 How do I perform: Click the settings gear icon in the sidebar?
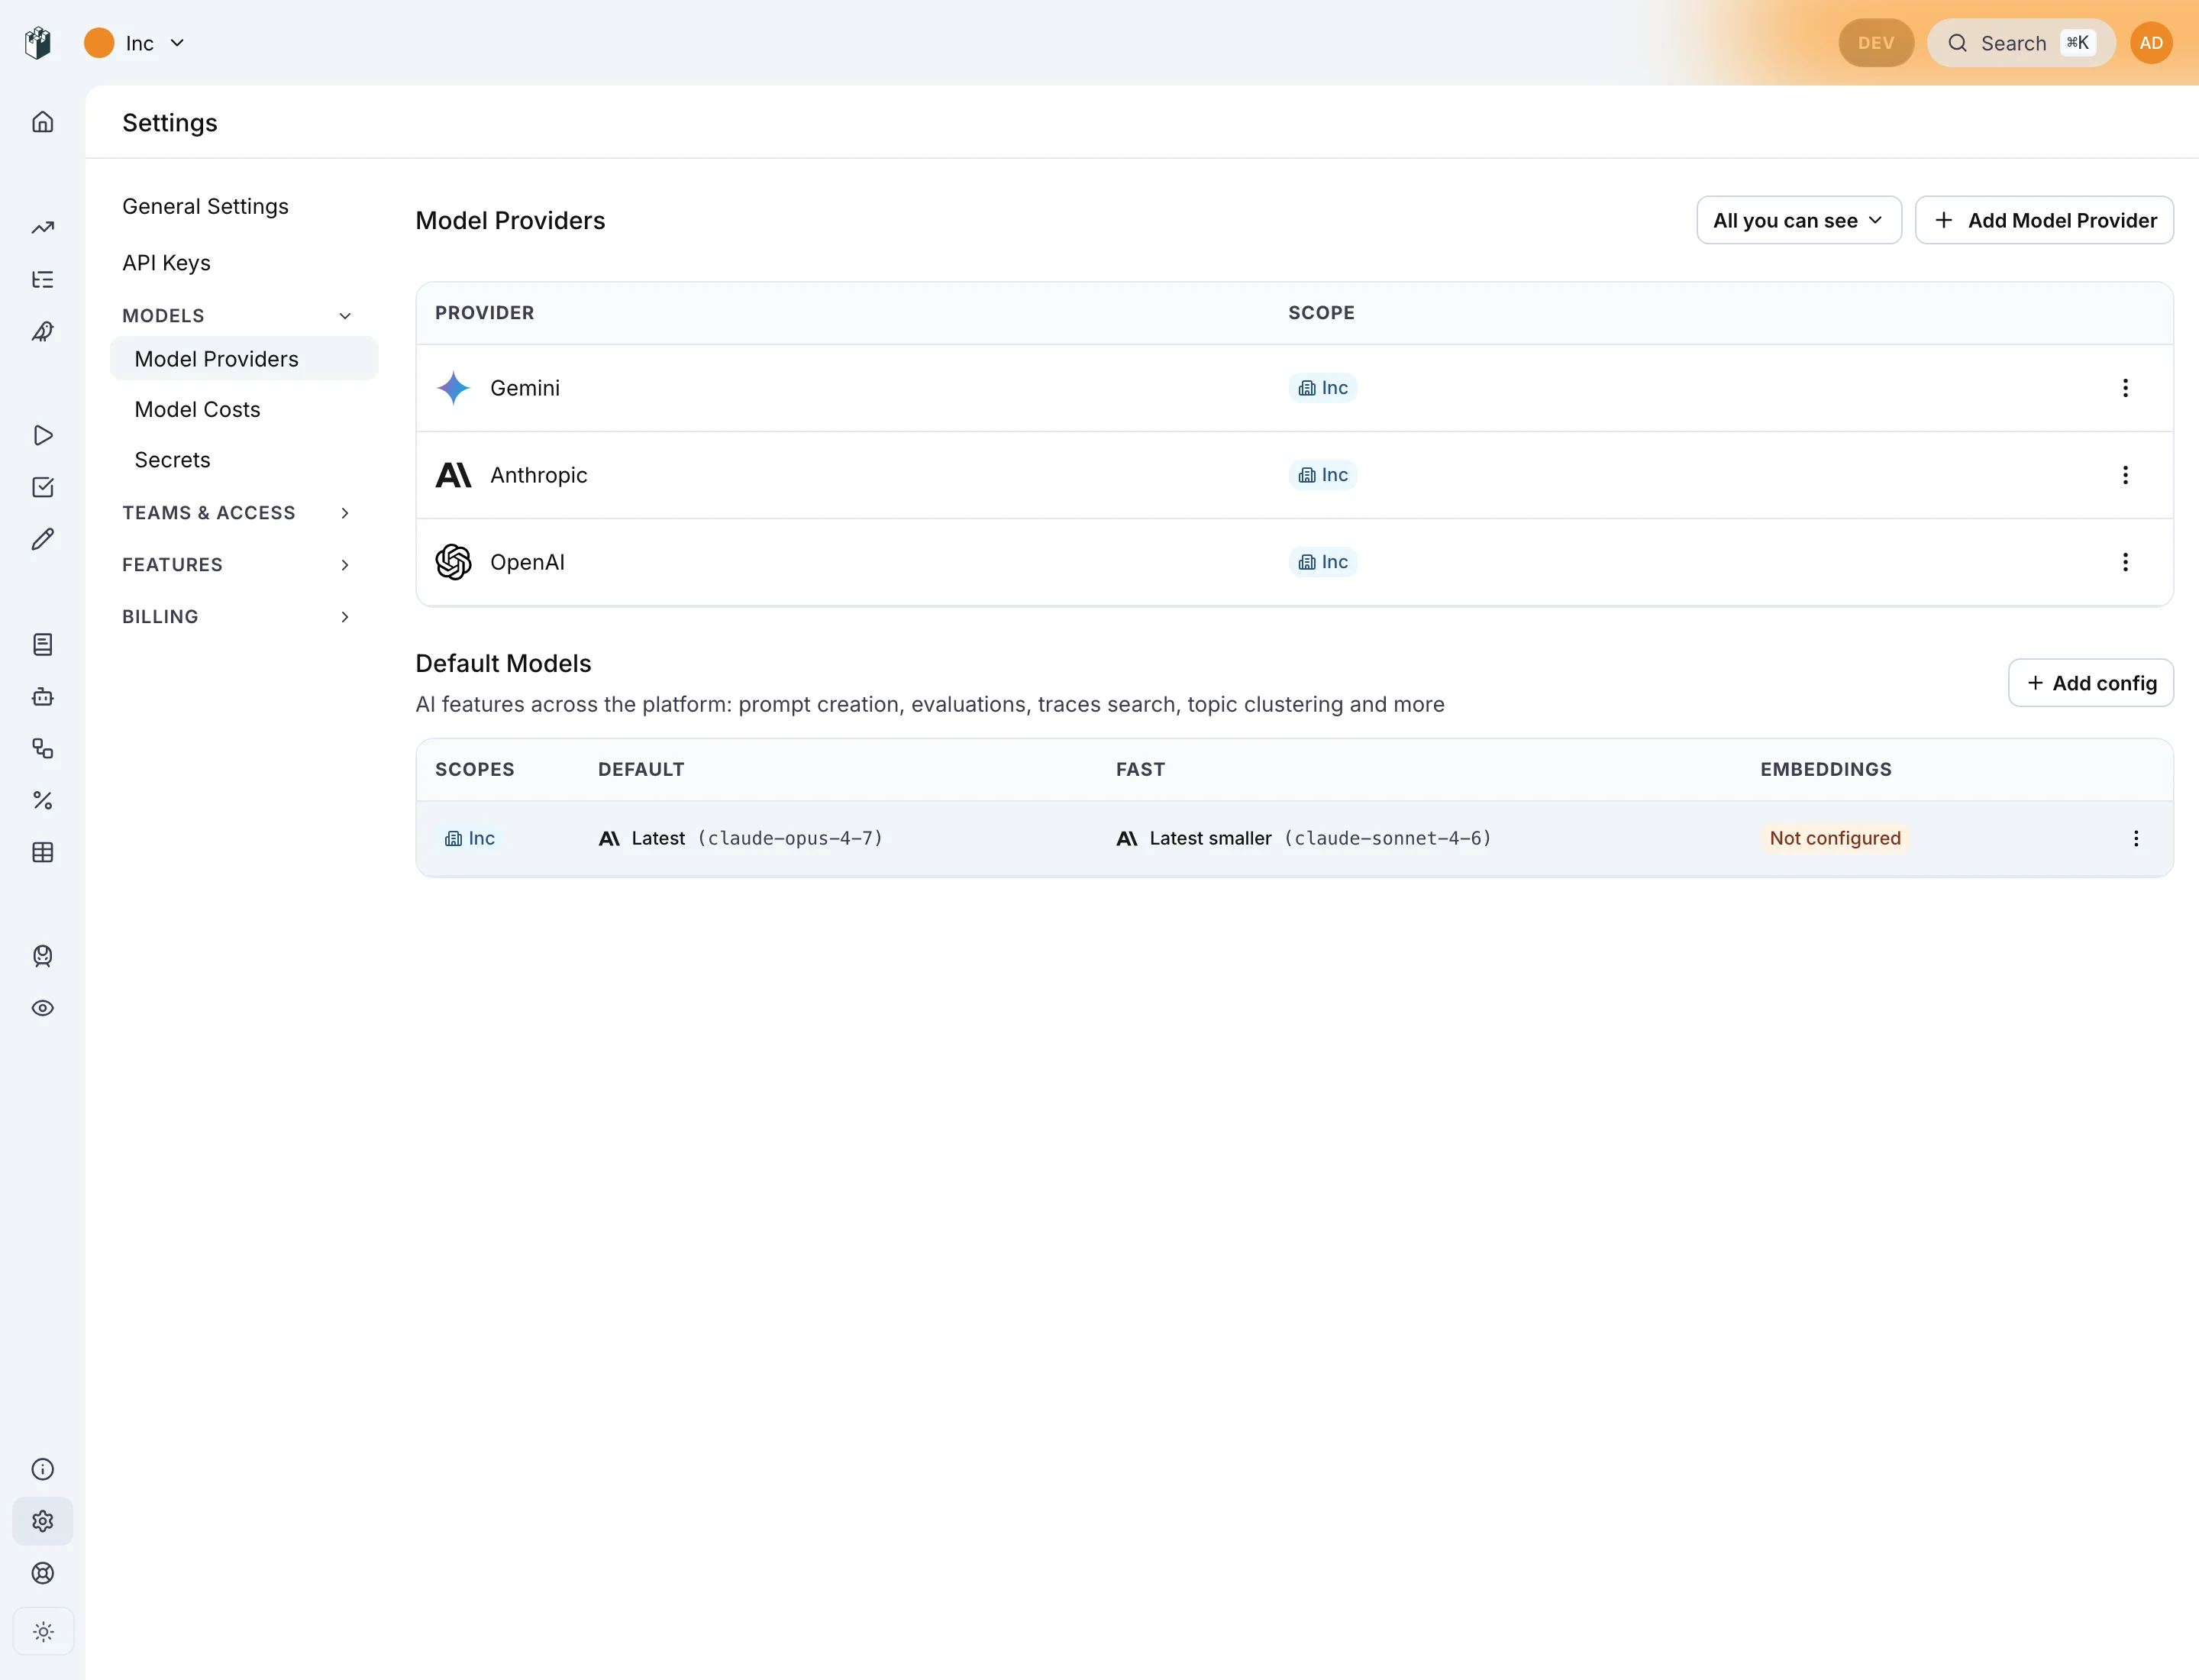click(x=43, y=1522)
